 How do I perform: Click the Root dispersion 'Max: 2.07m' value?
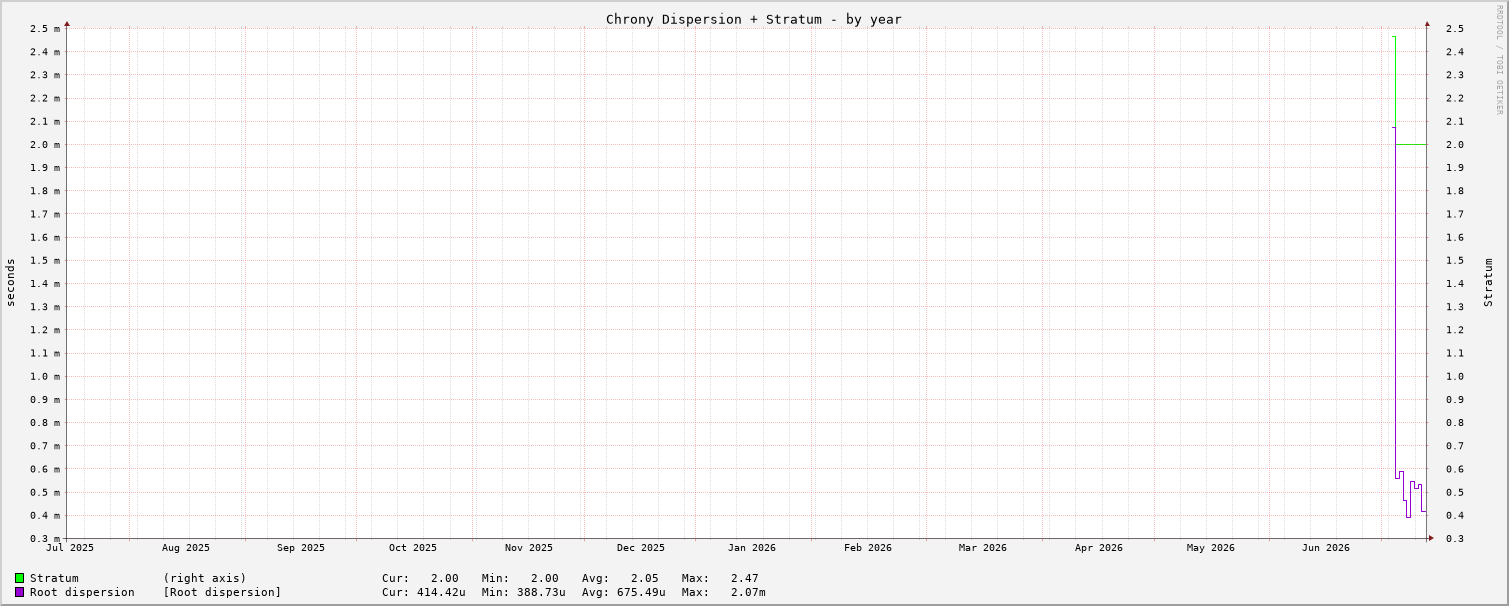click(724, 592)
